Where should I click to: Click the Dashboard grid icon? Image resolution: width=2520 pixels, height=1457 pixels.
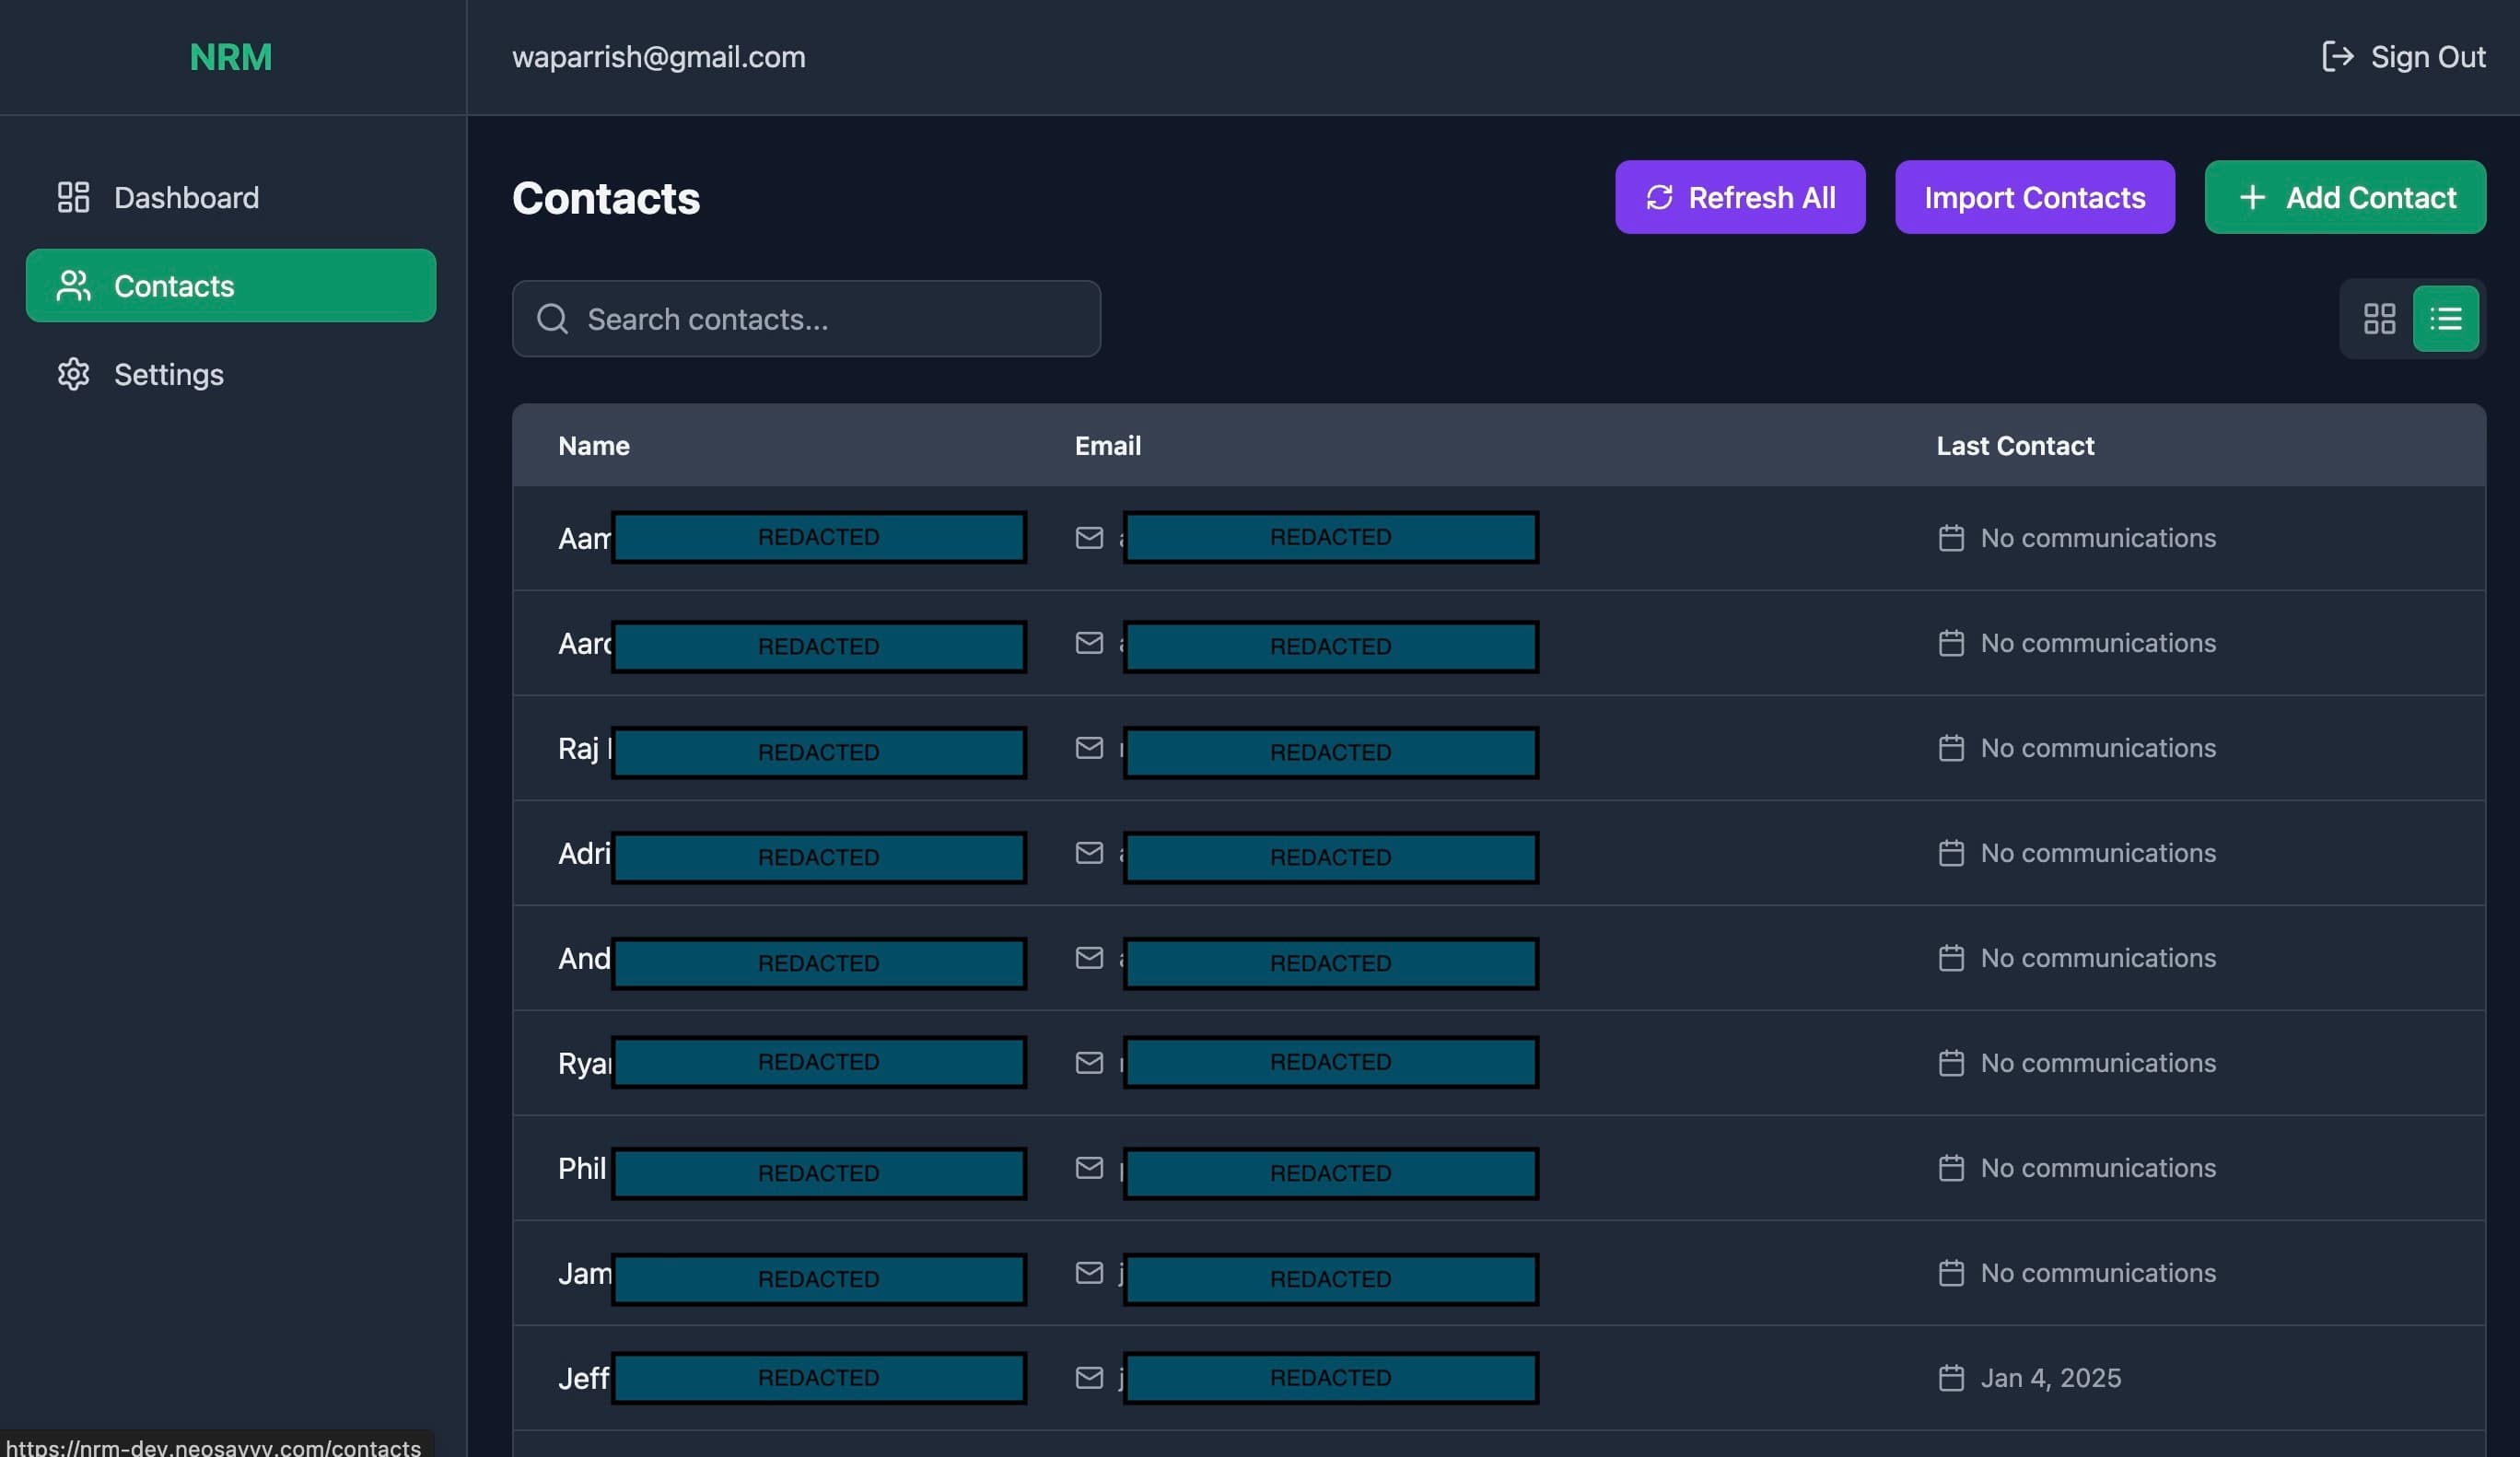pos(73,197)
